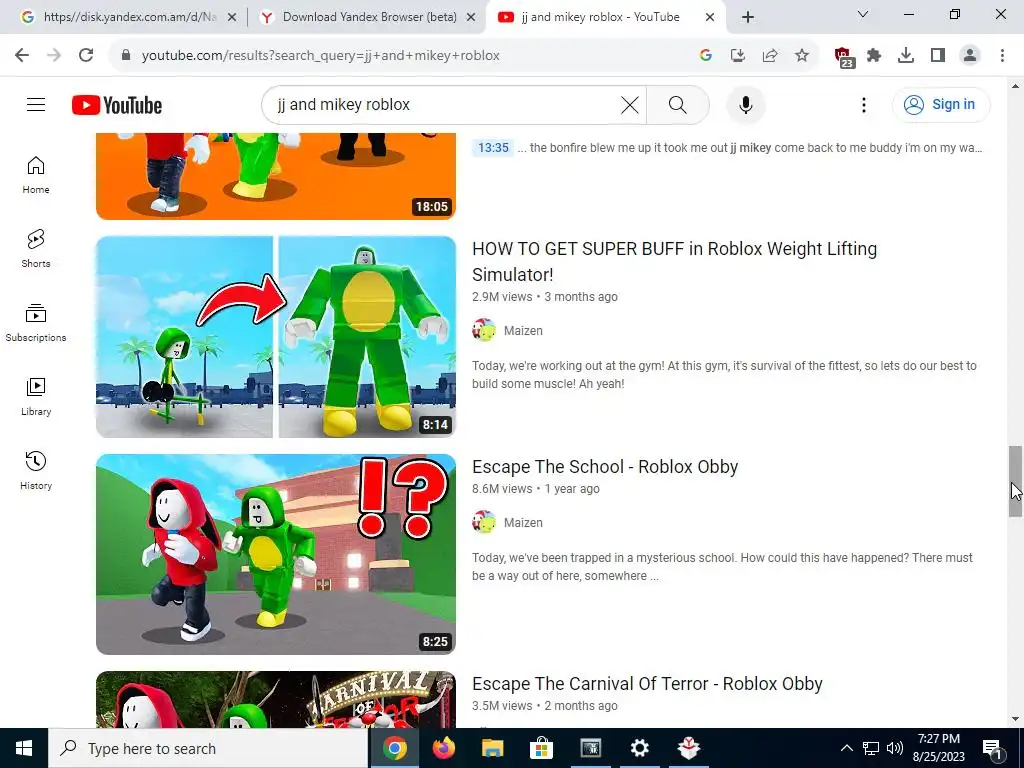Open the Windows Start menu
The width and height of the screenshot is (1024, 768).
pos(24,748)
